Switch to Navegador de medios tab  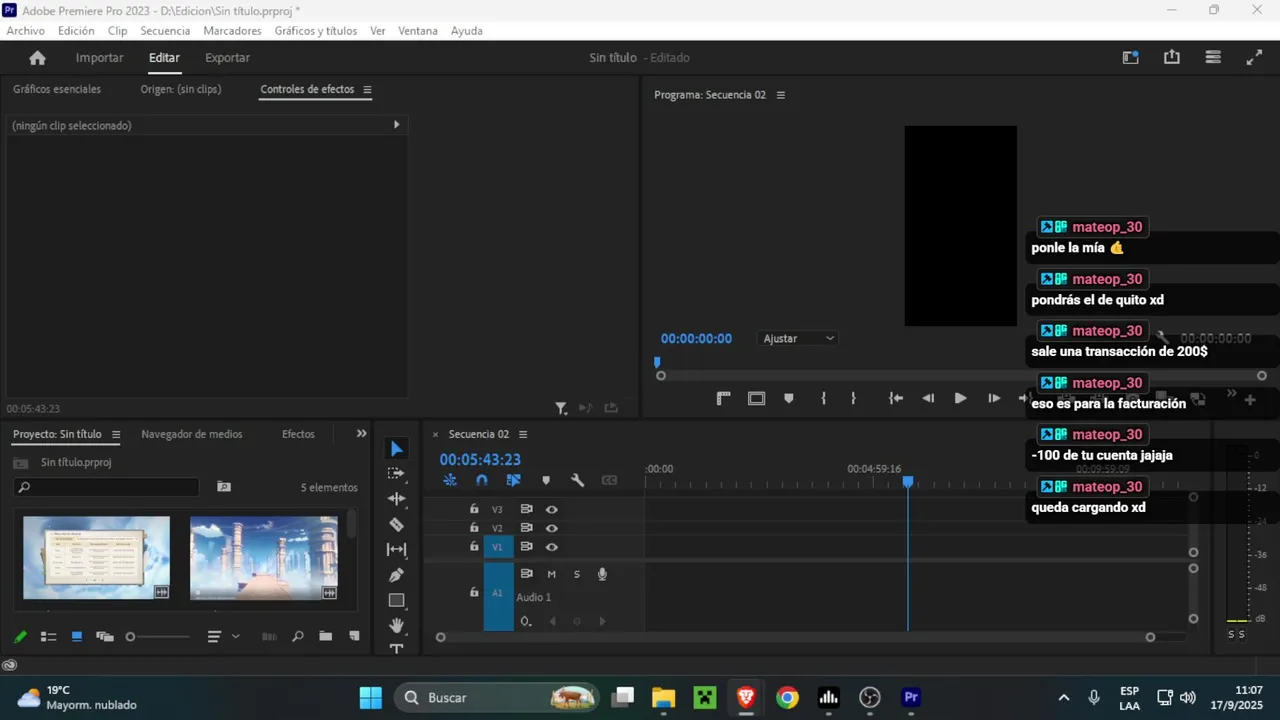[x=192, y=434]
